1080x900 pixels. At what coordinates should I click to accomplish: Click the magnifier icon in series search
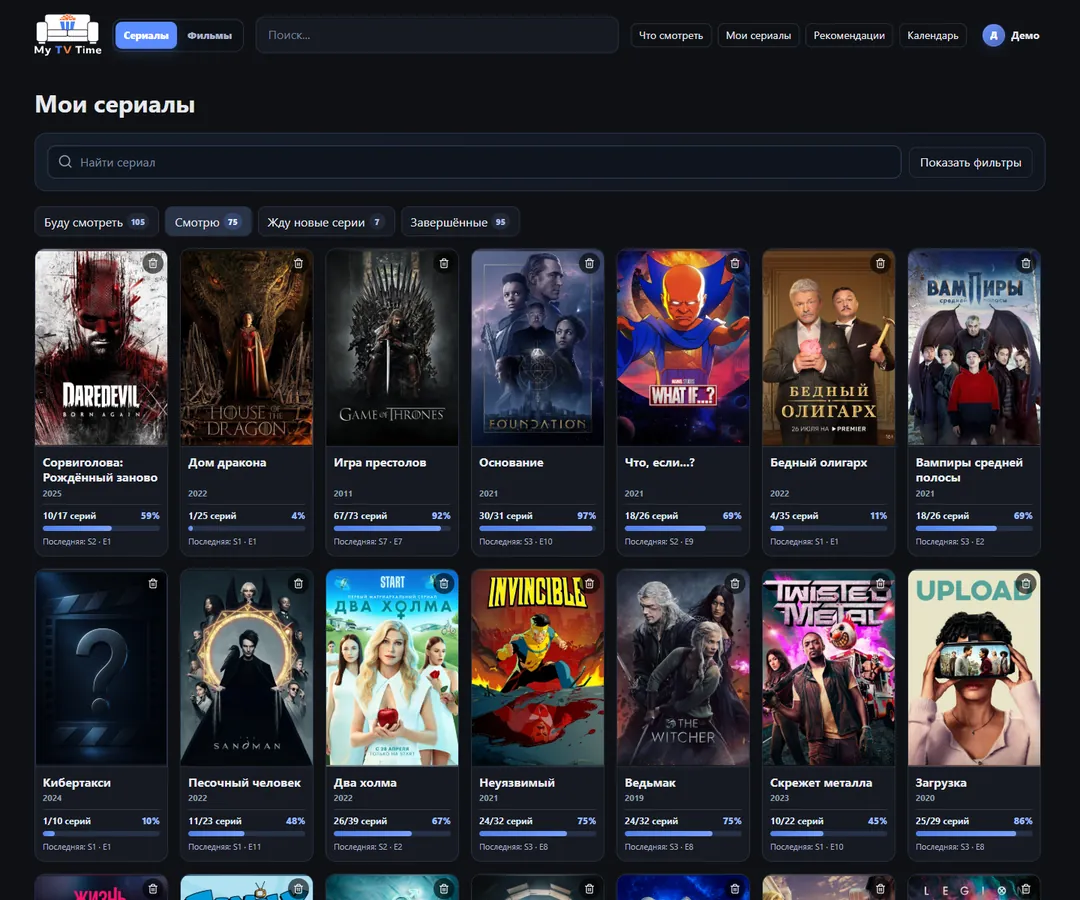[65, 162]
